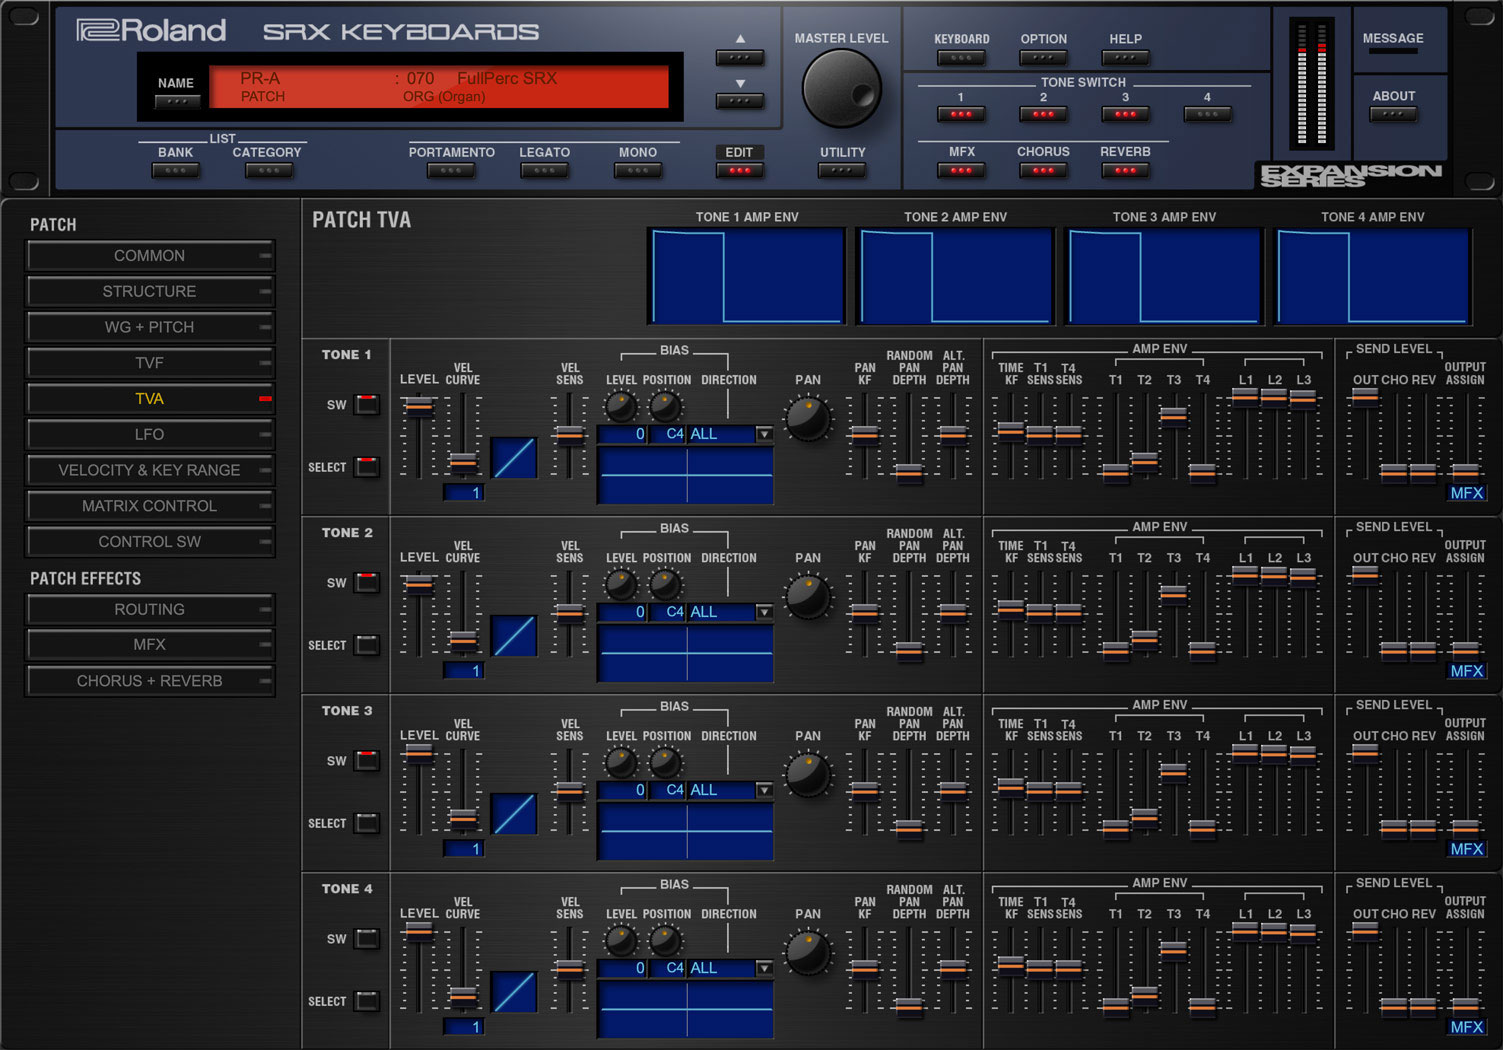Click the Tone 3 Amp Env graph
Image resolution: width=1503 pixels, height=1050 pixels.
point(1164,276)
